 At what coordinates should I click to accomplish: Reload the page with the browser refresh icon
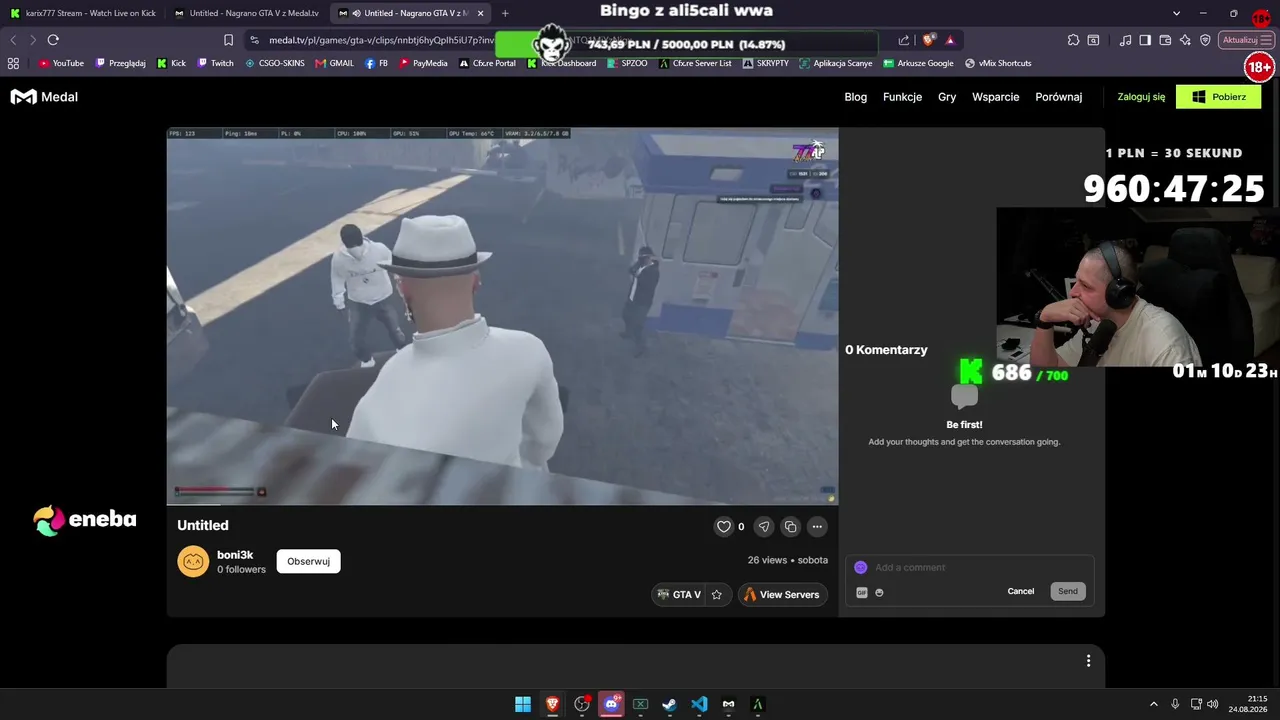click(53, 40)
